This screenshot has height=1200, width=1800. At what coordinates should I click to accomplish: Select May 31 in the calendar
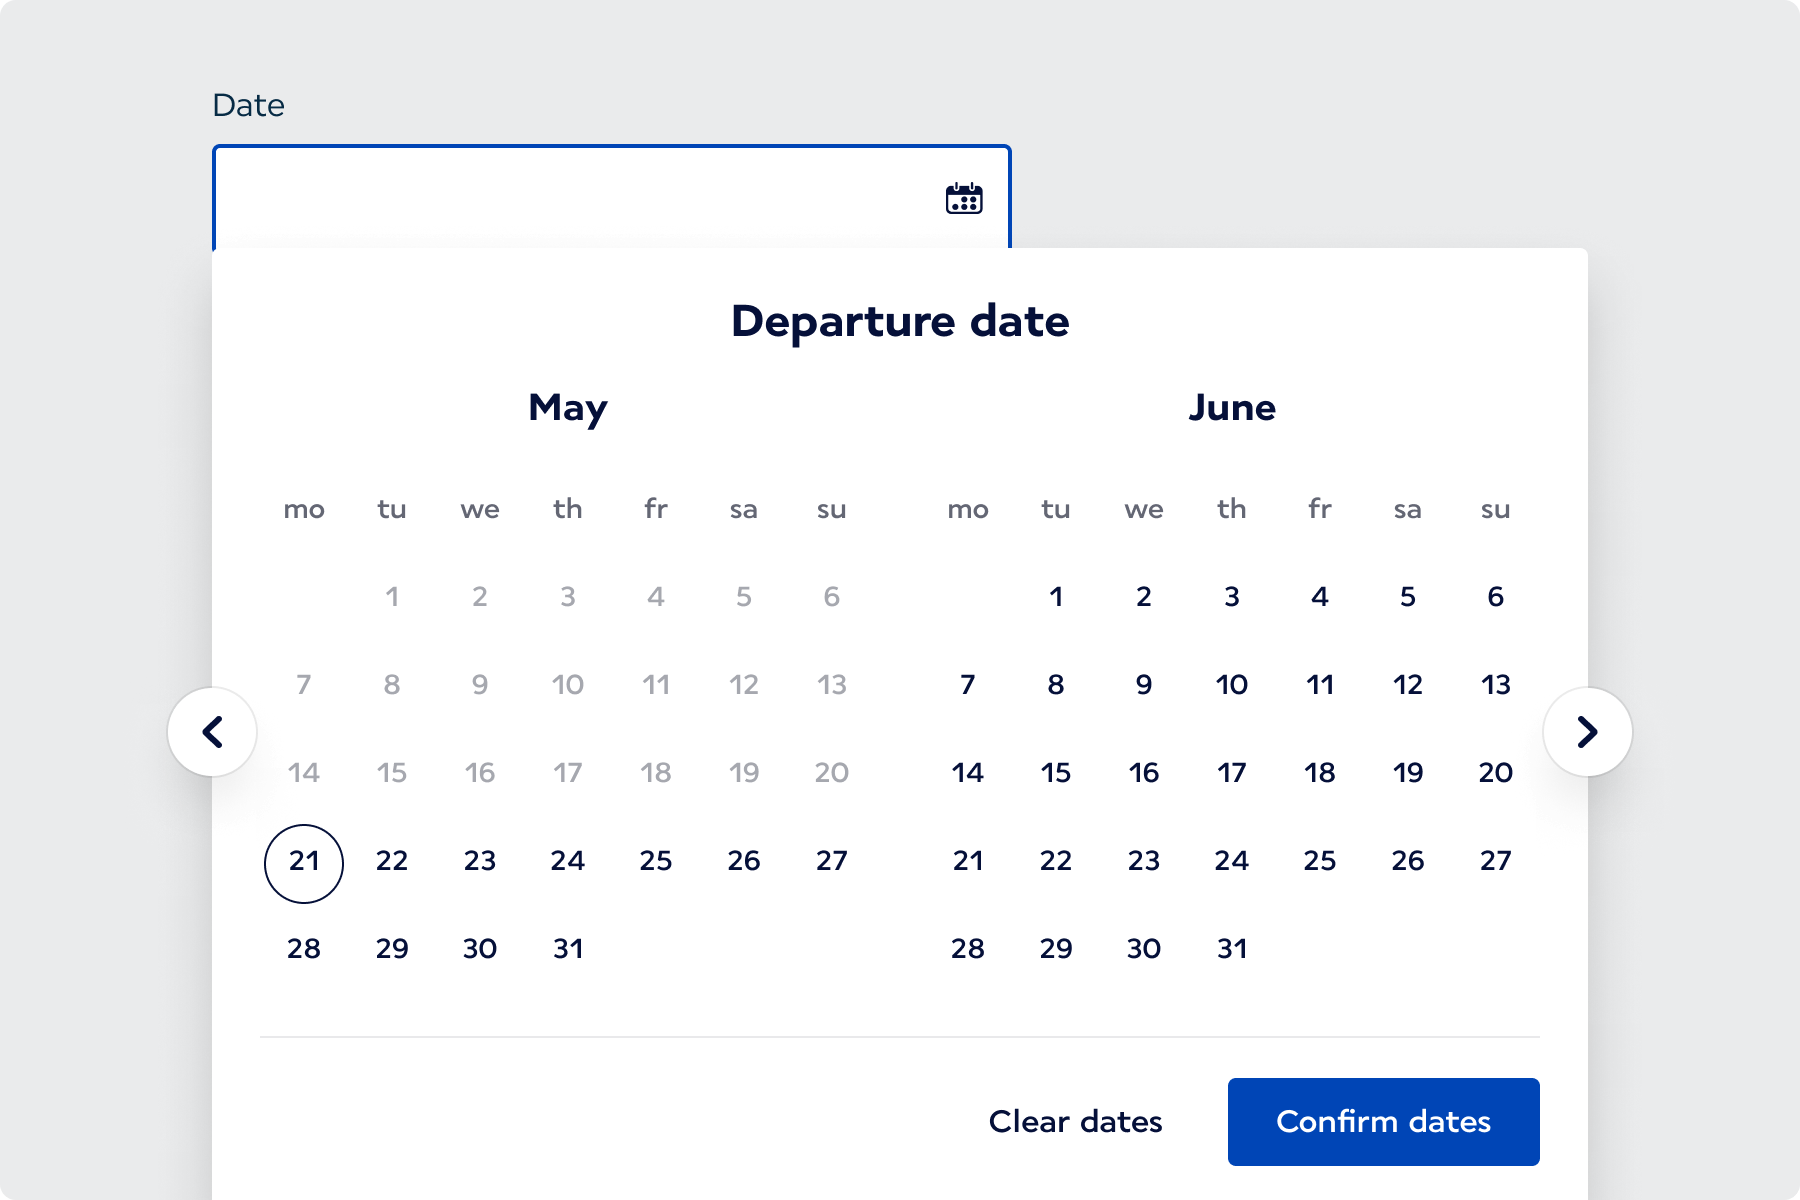pos(568,948)
